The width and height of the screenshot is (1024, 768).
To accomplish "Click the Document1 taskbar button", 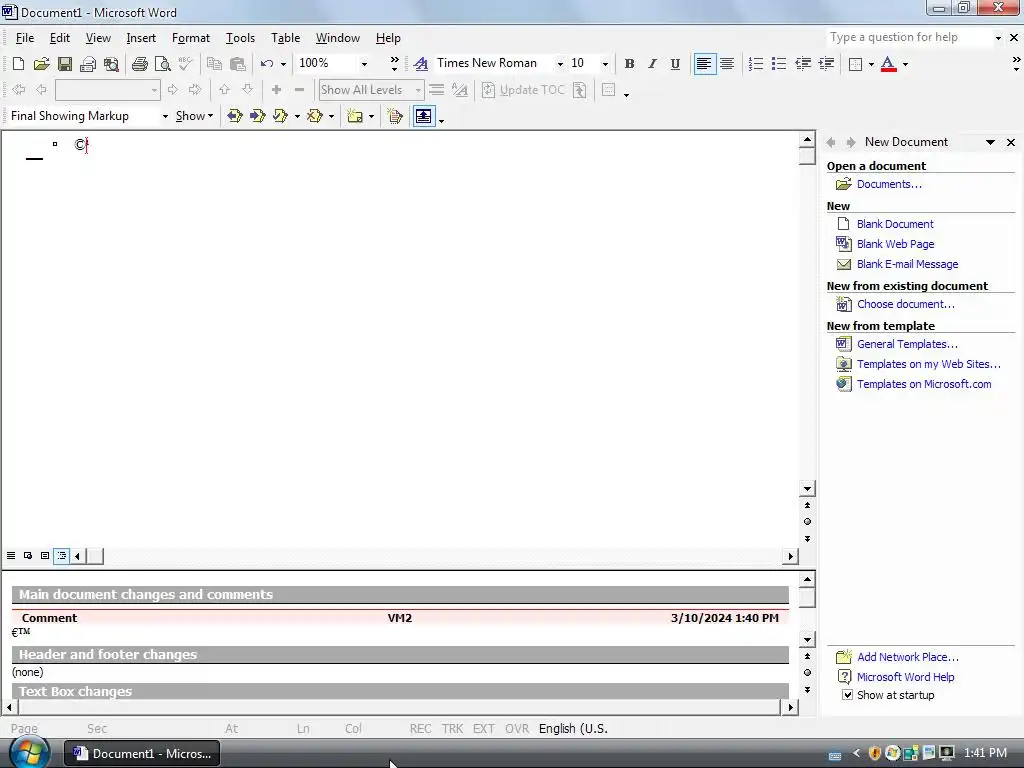I will click(x=142, y=754).
